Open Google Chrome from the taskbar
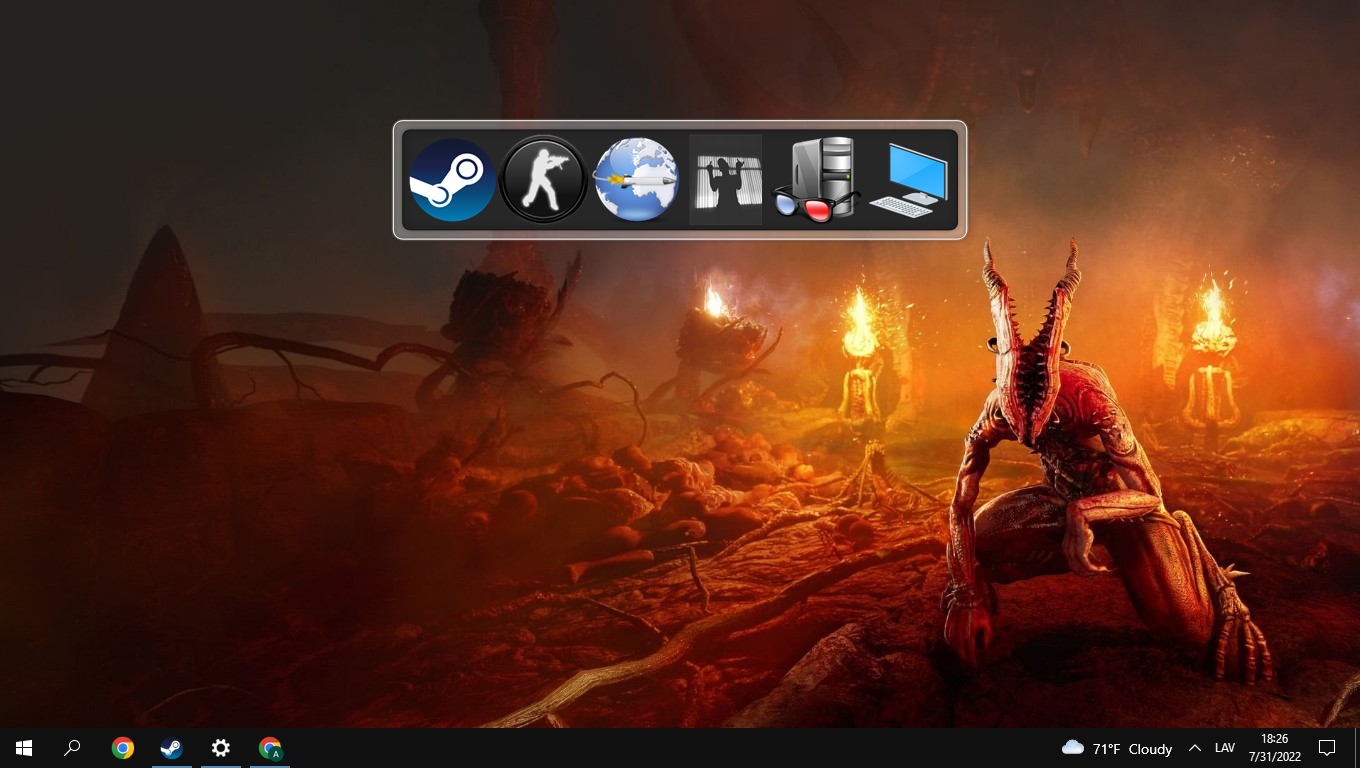 point(123,748)
